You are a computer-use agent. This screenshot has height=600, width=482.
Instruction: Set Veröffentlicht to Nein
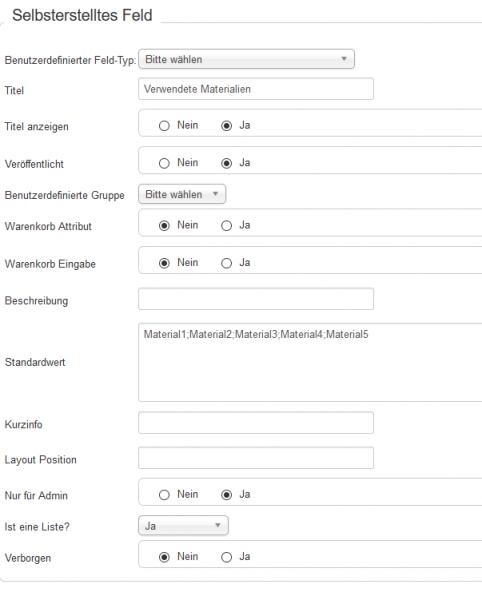click(x=164, y=163)
